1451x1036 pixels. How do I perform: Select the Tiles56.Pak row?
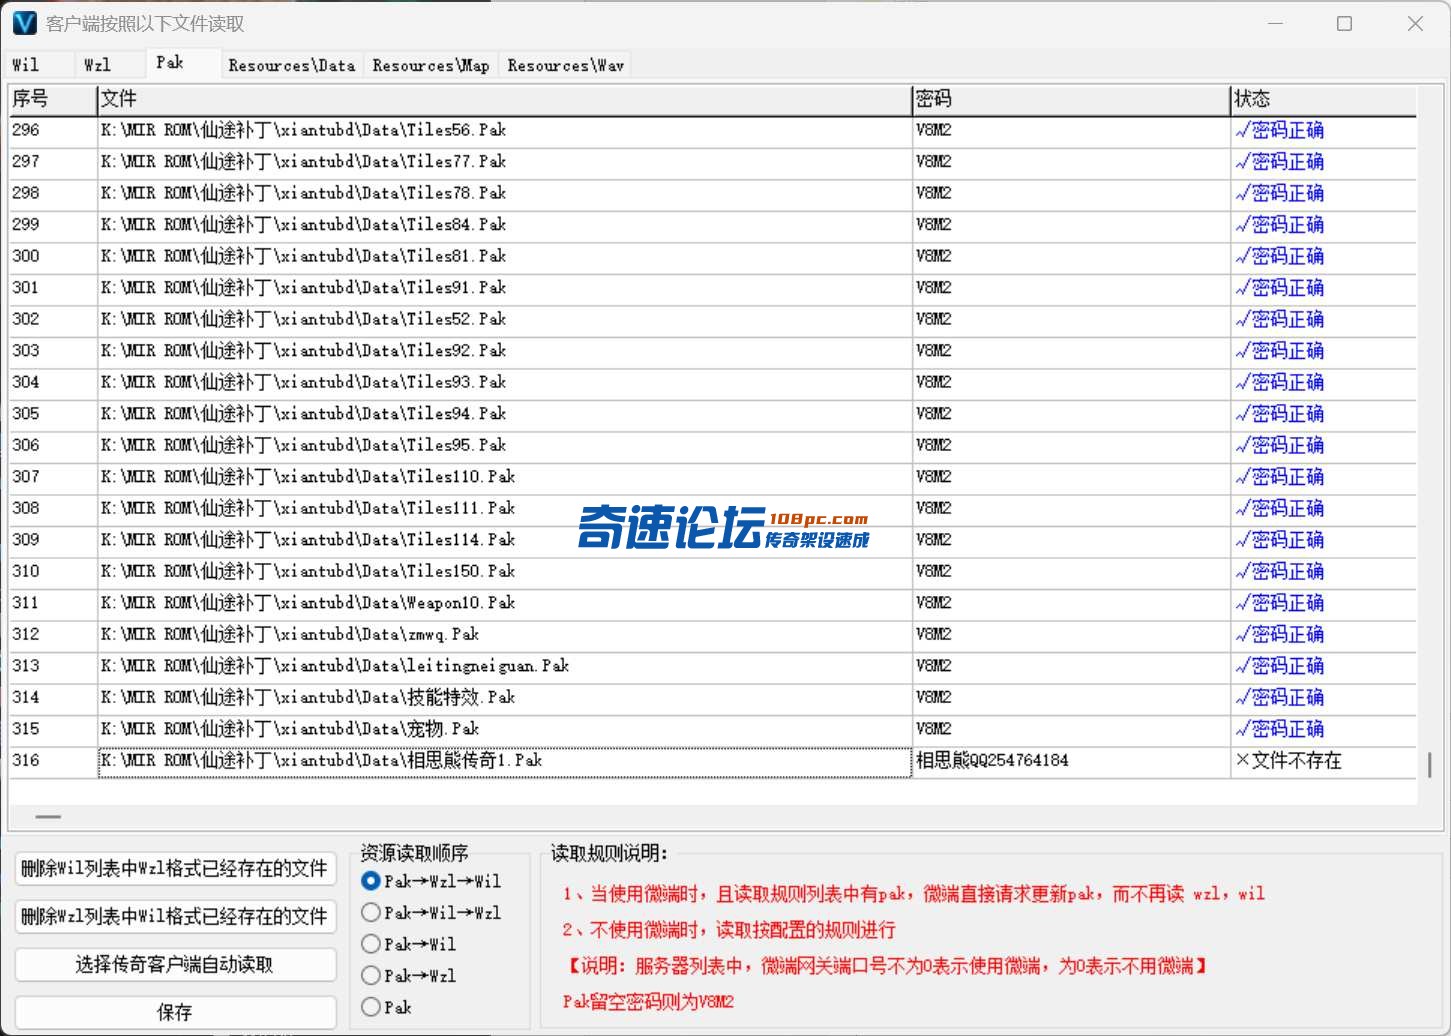pyautogui.click(x=504, y=130)
